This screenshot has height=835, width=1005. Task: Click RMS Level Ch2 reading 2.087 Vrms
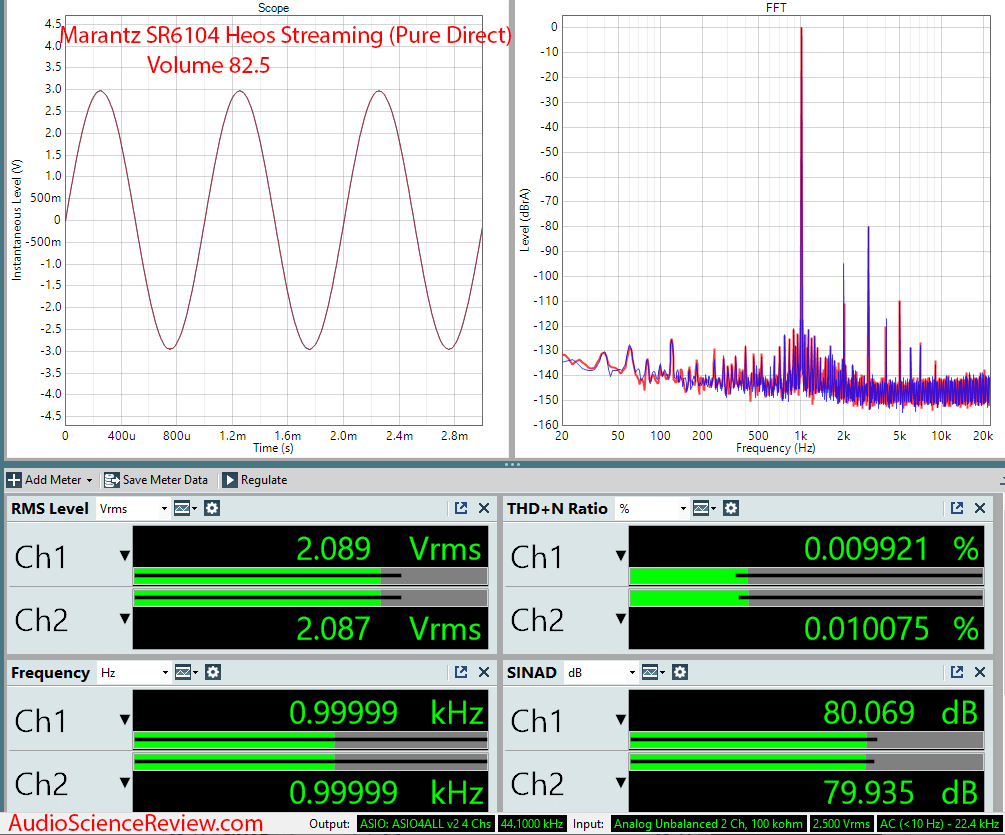coord(388,629)
